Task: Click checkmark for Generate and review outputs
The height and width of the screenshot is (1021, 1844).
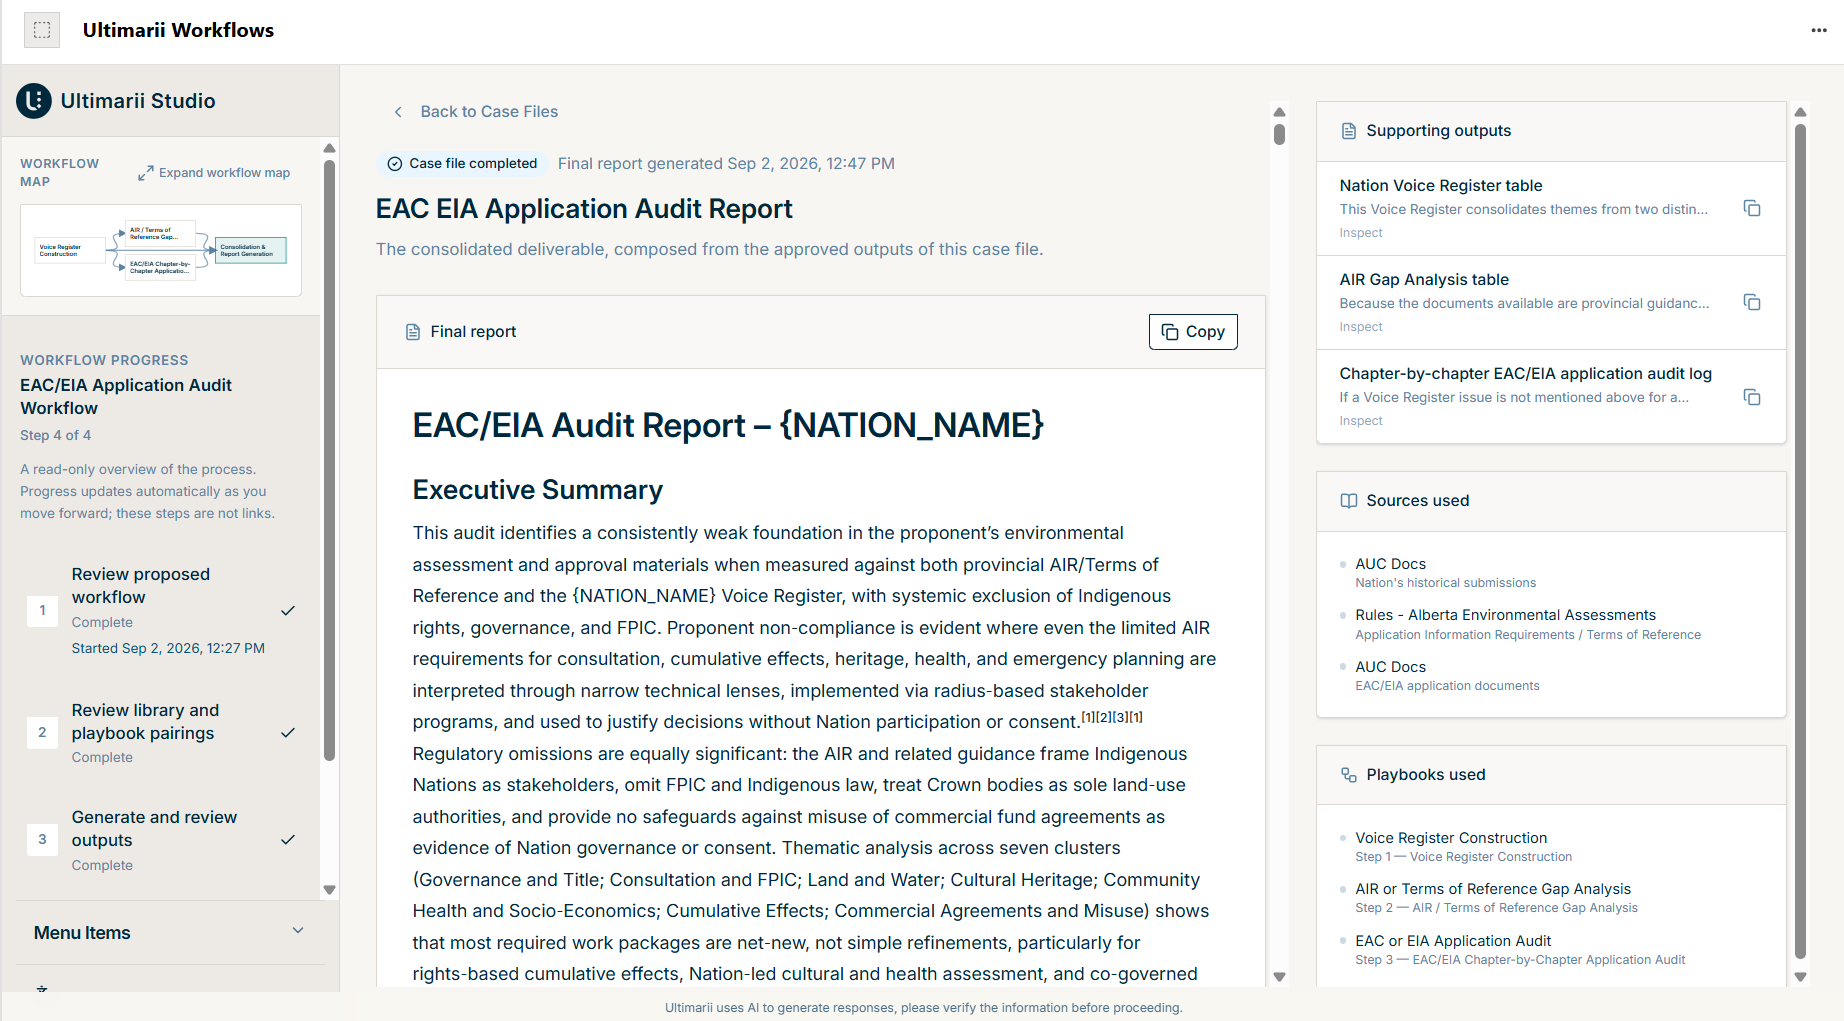Action: 288,840
